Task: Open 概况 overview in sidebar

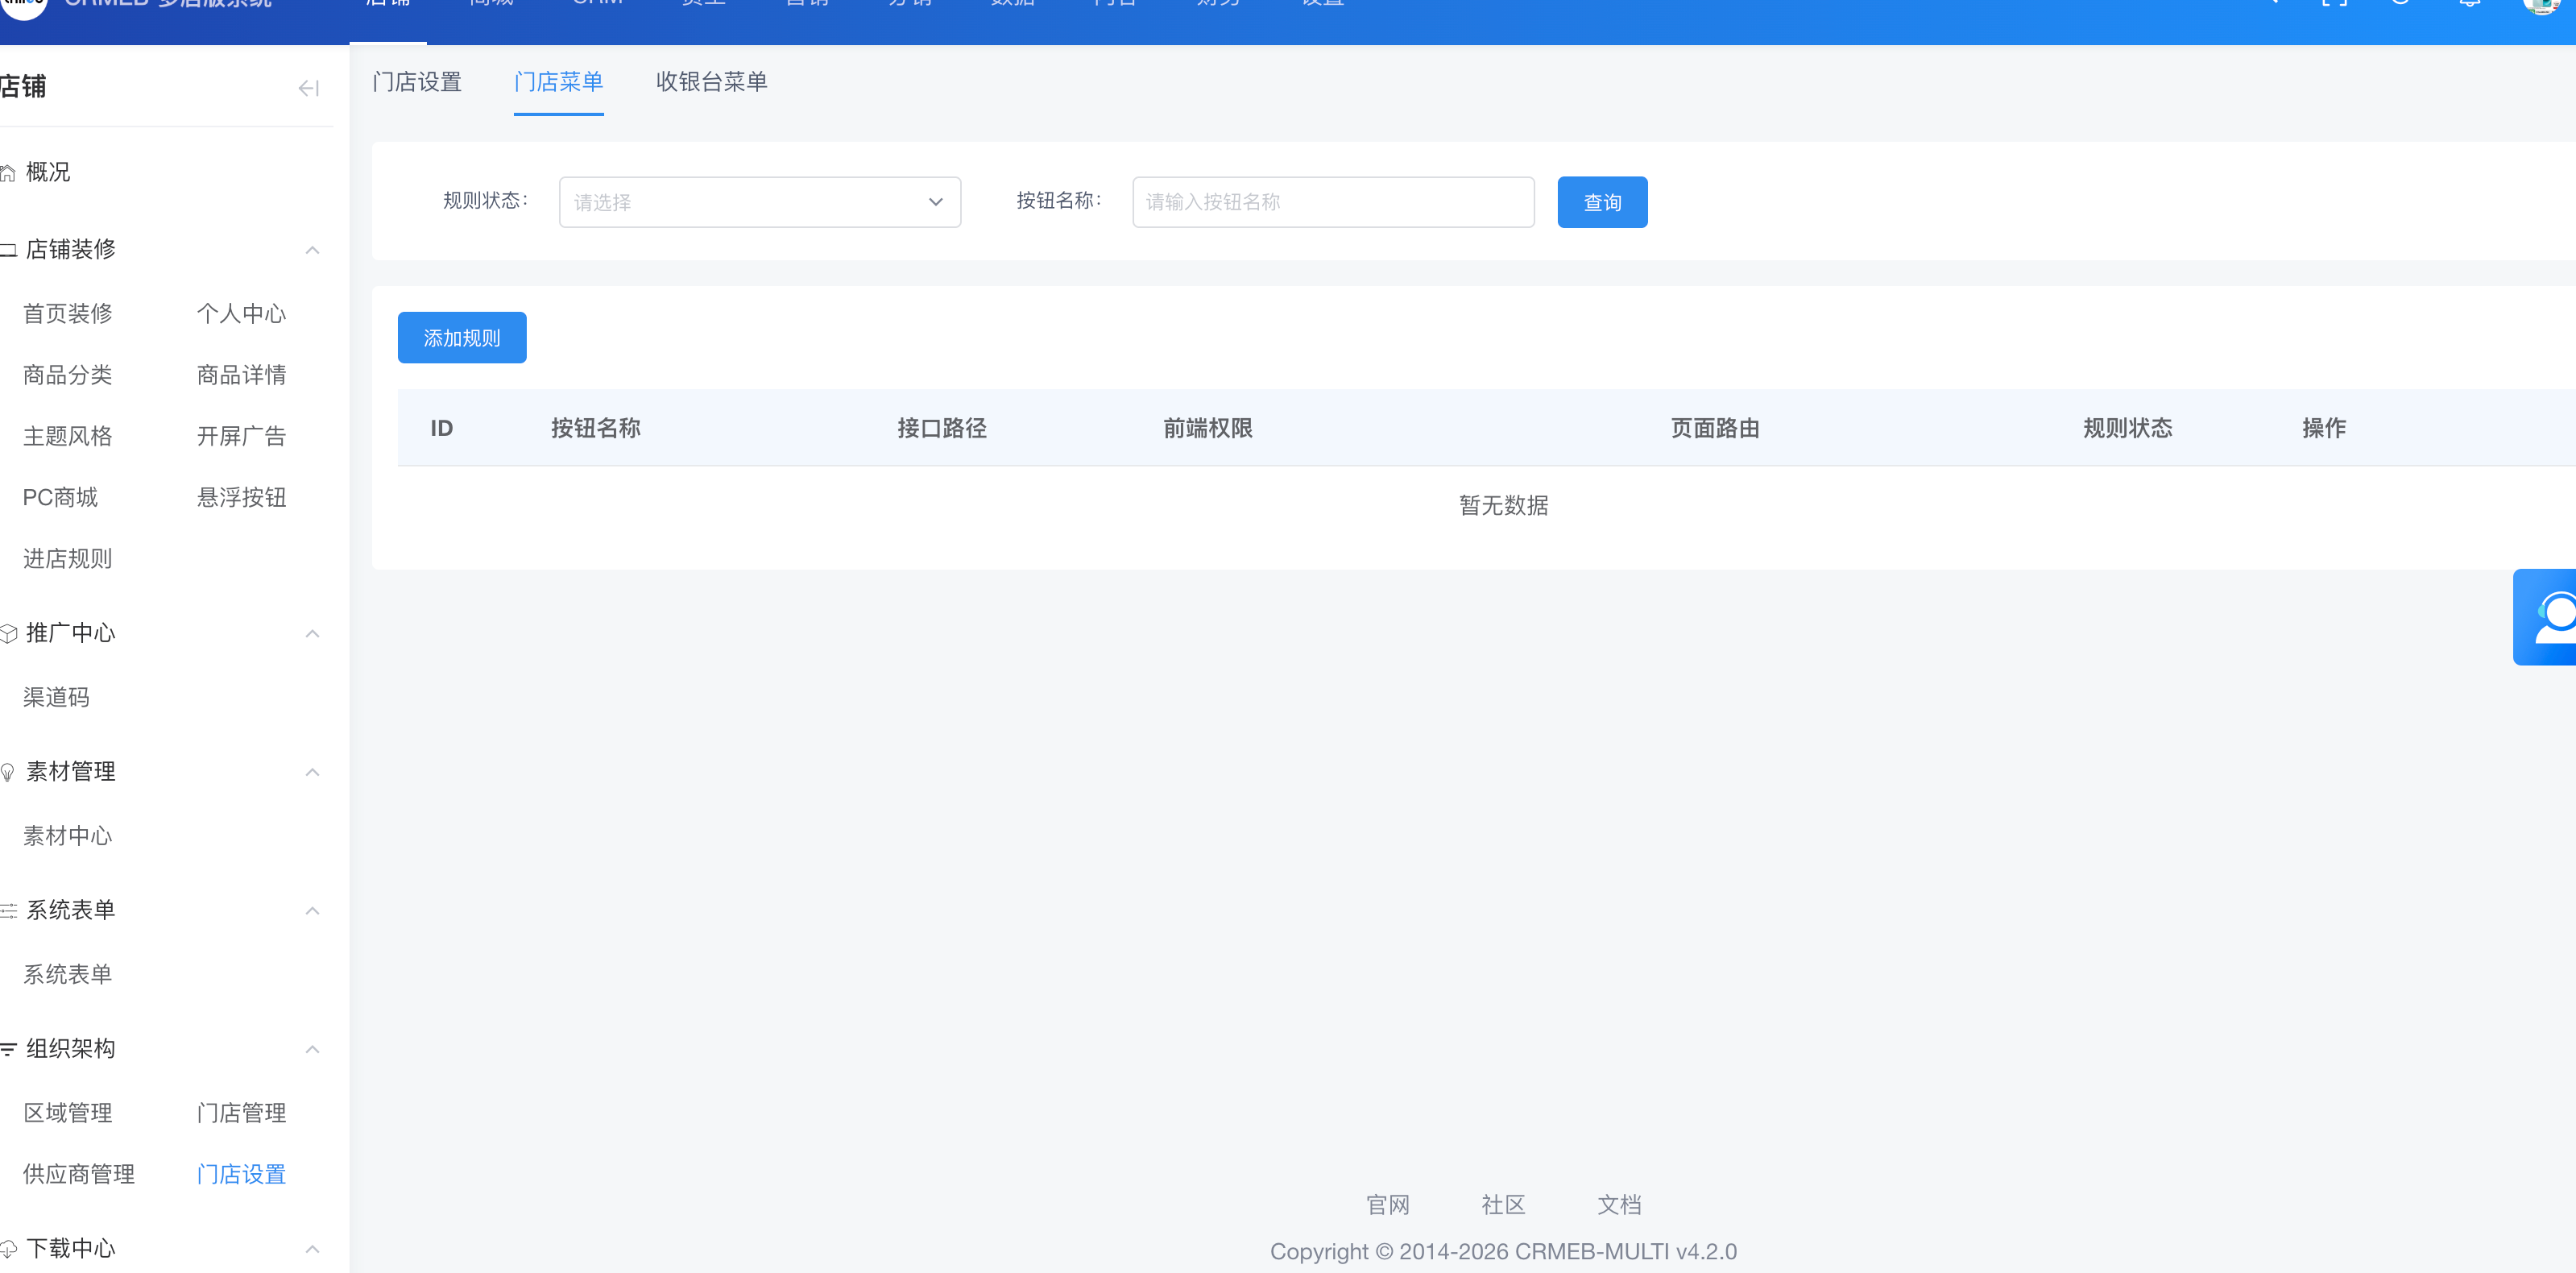Action: pyautogui.click(x=47, y=172)
